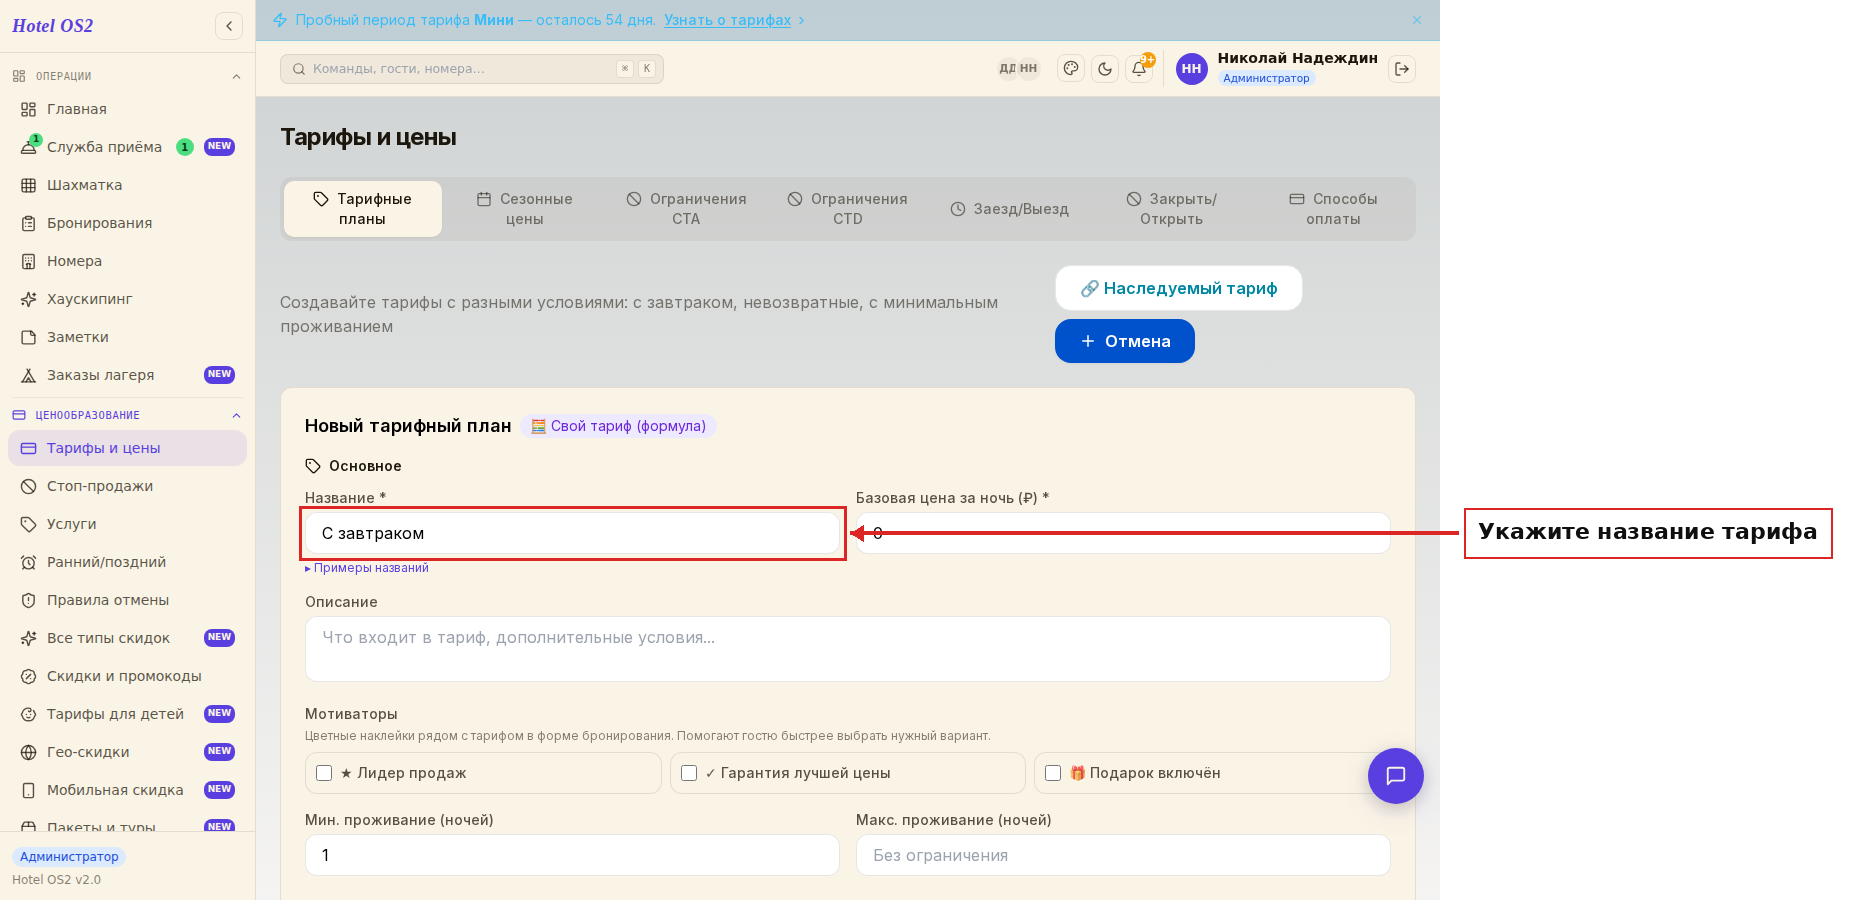This screenshot has width=1856, height=900.
Task: Click Макс. проживание field
Action: click(x=1123, y=855)
